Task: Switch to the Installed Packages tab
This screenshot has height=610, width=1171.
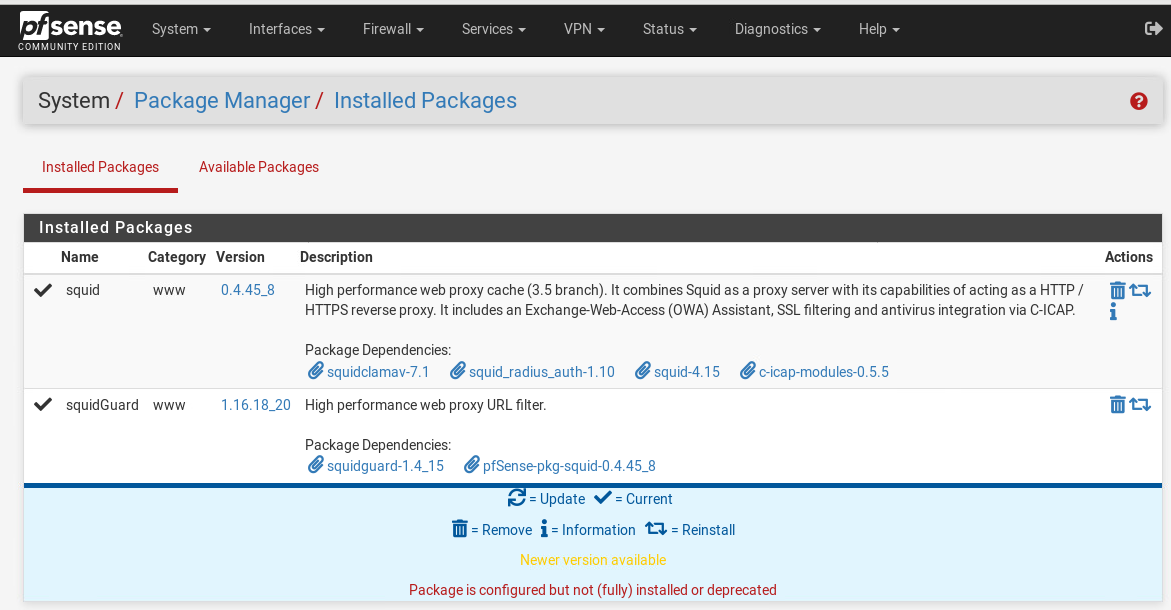Action: (100, 167)
